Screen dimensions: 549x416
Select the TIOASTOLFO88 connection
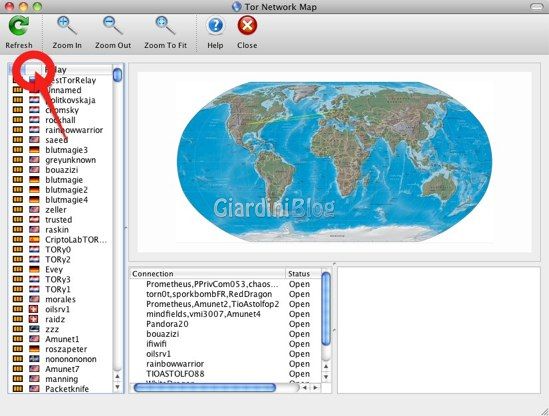click(x=175, y=374)
